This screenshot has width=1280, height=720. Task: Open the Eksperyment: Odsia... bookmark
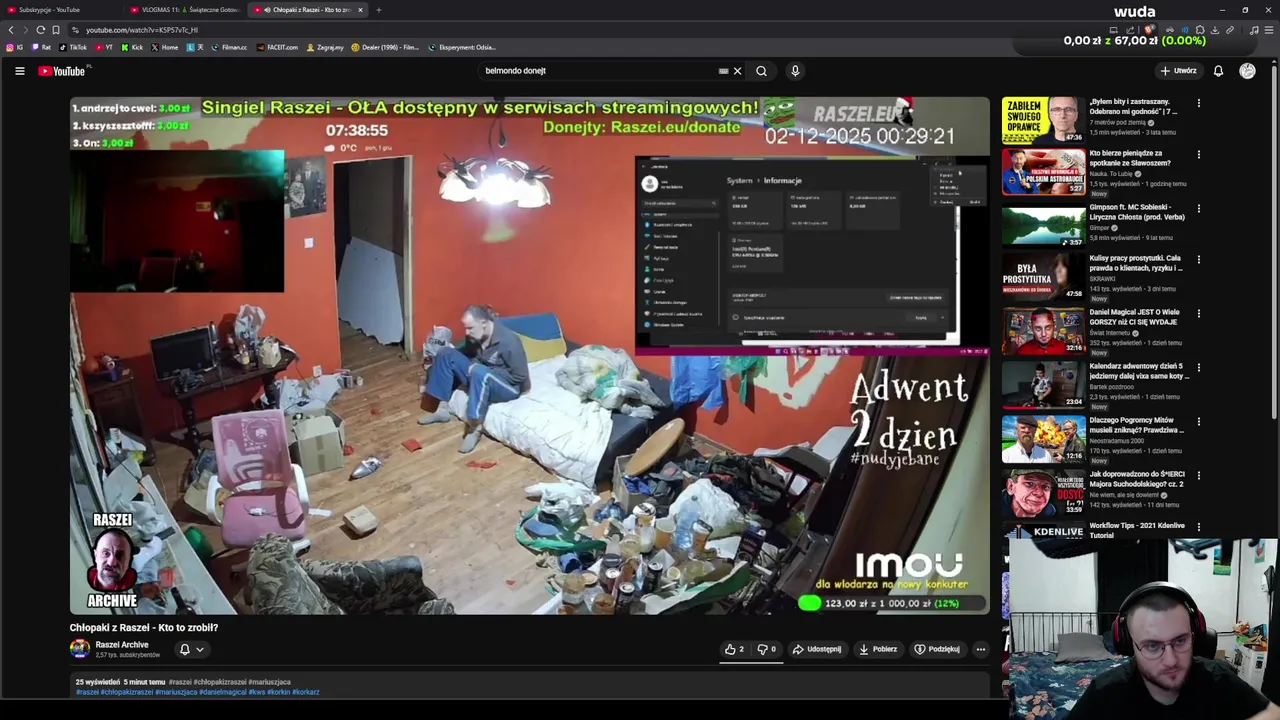pos(462,47)
